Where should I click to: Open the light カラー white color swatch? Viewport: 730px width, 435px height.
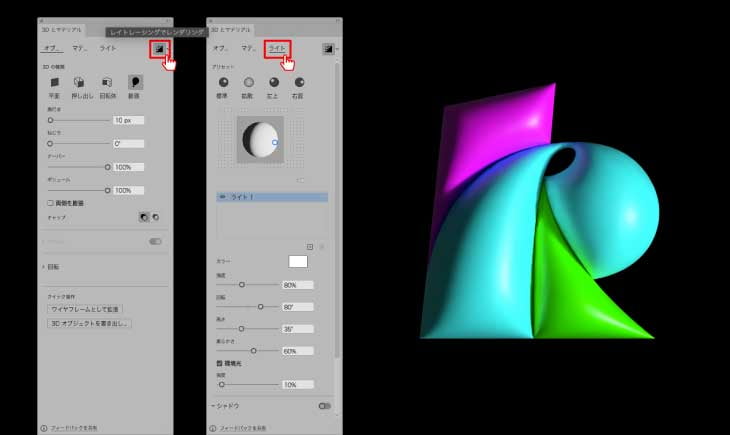[299, 261]
